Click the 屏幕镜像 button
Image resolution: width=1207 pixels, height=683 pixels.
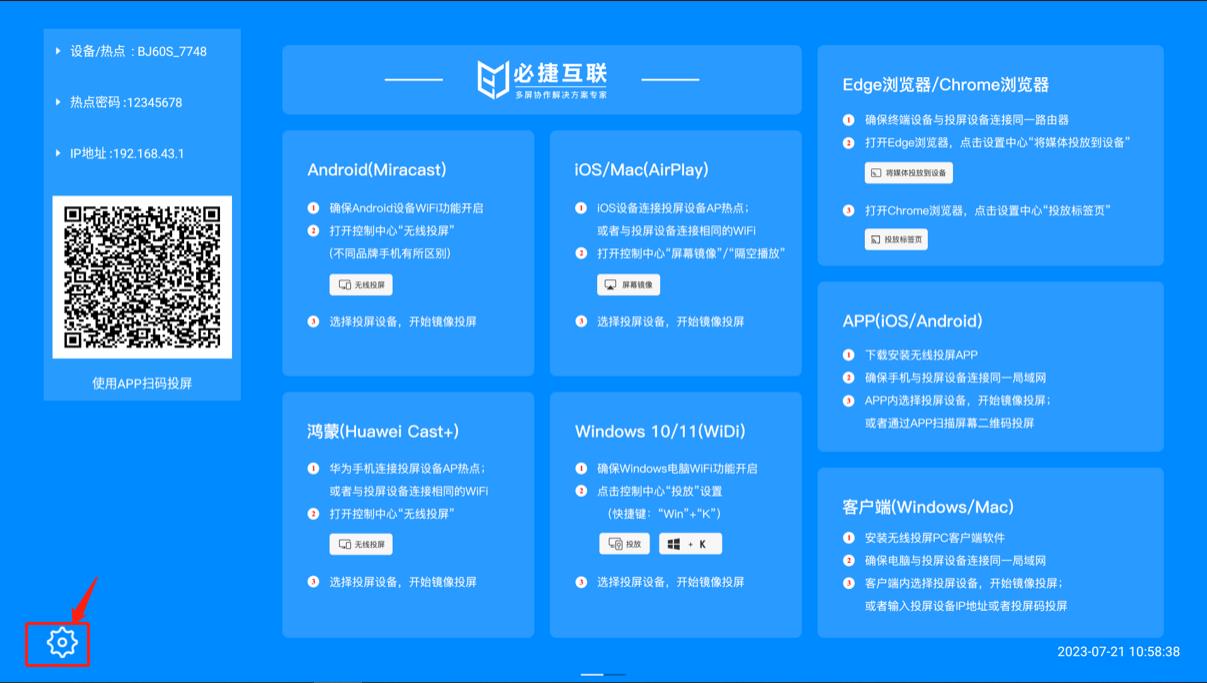[629, 285]
